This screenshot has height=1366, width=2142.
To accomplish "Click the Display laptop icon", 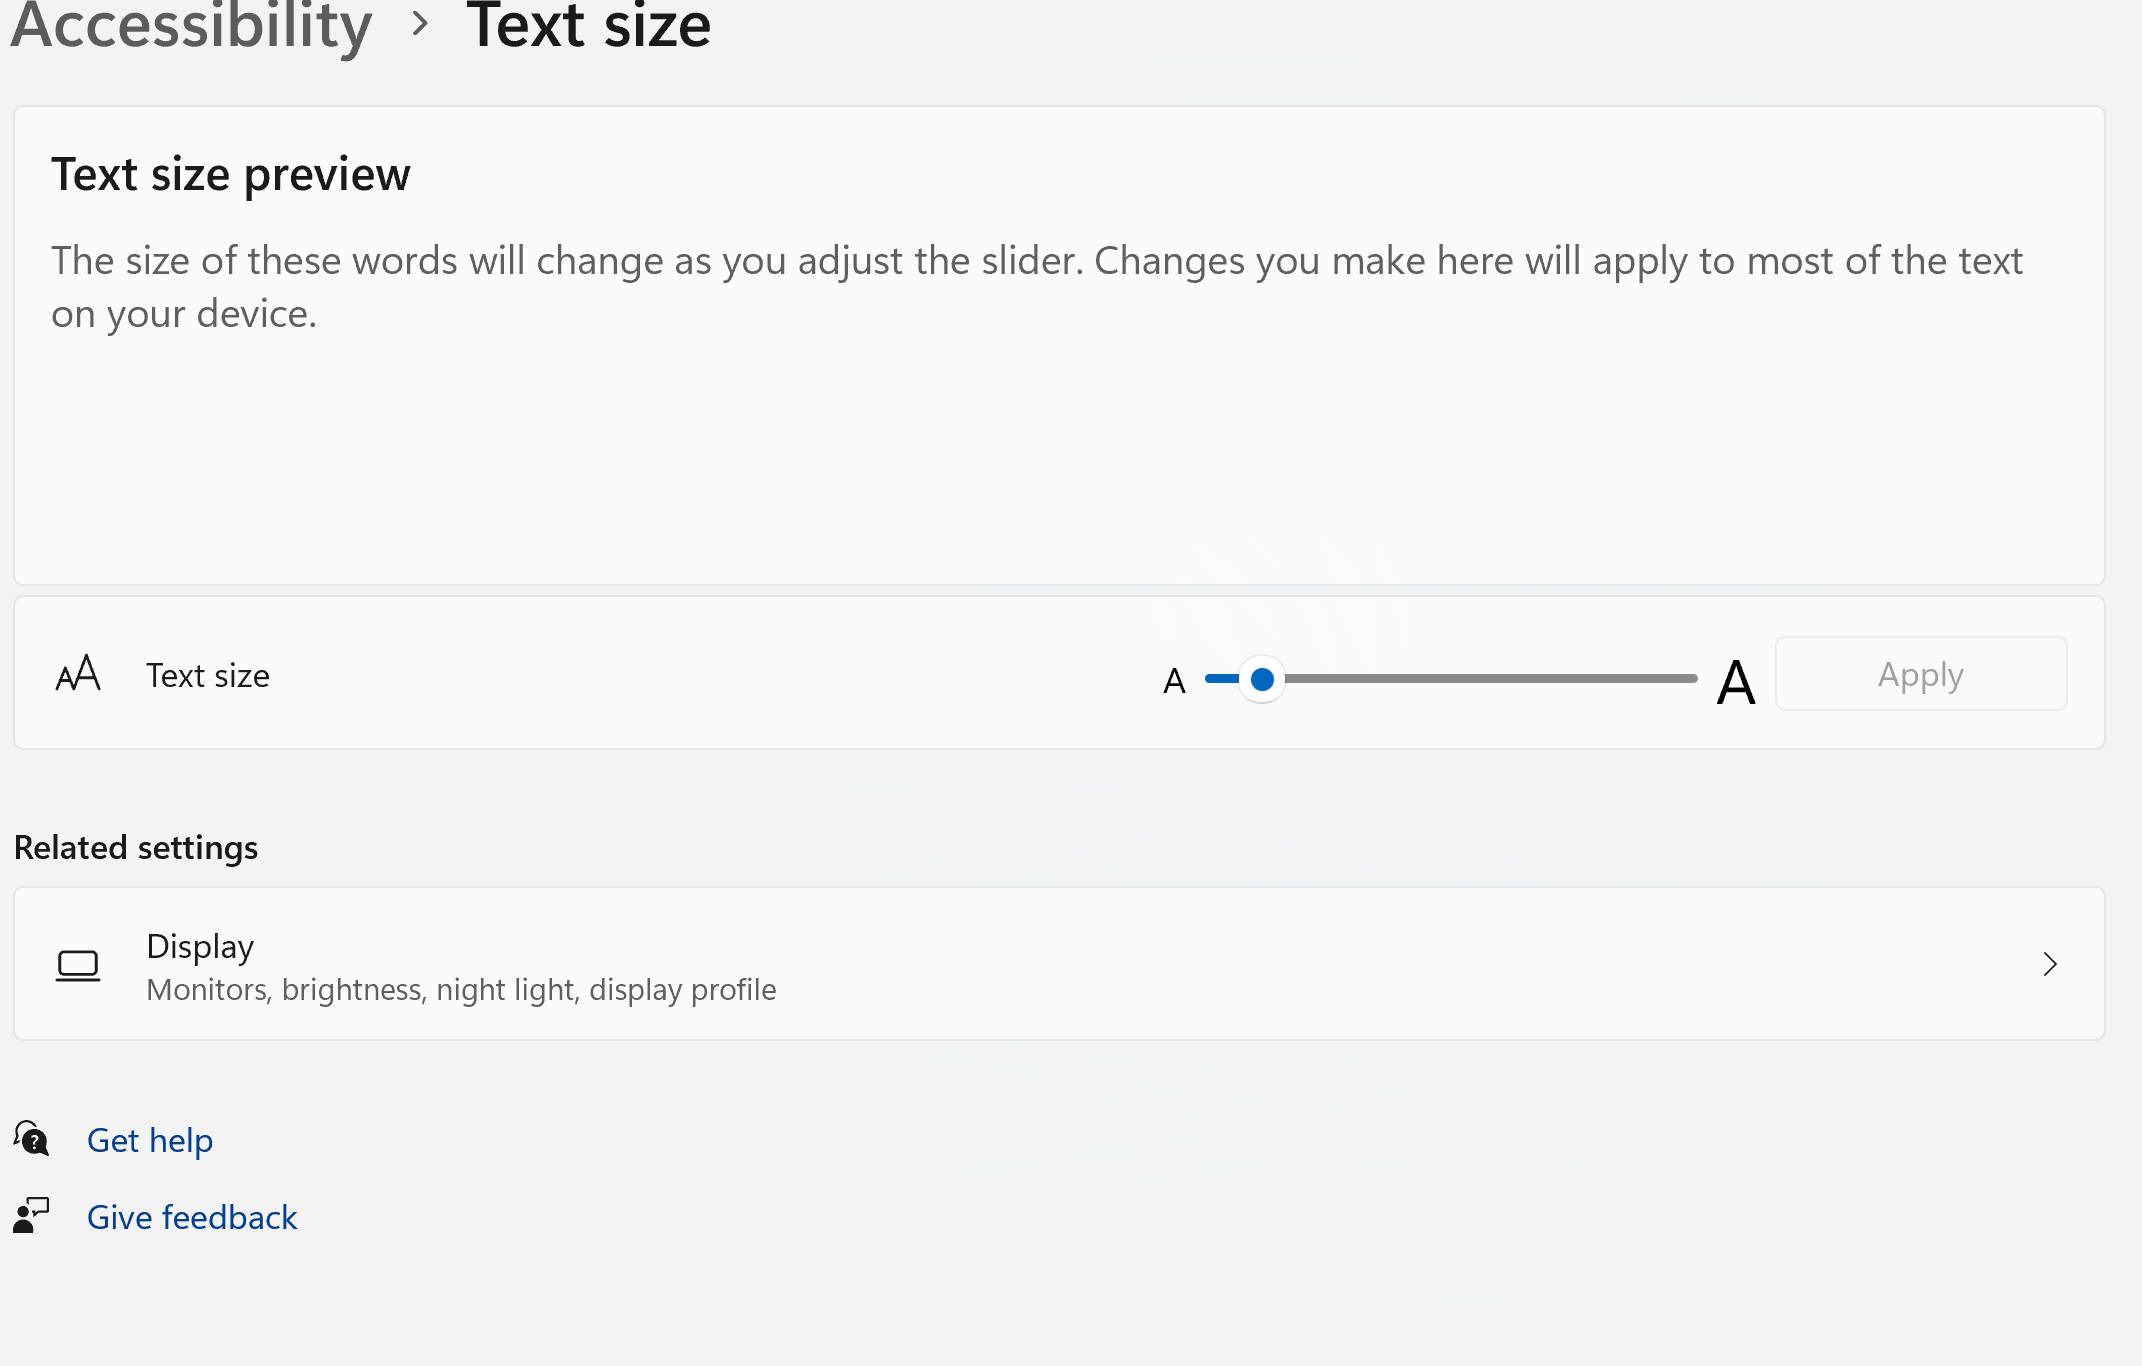I will pos(78,965).
